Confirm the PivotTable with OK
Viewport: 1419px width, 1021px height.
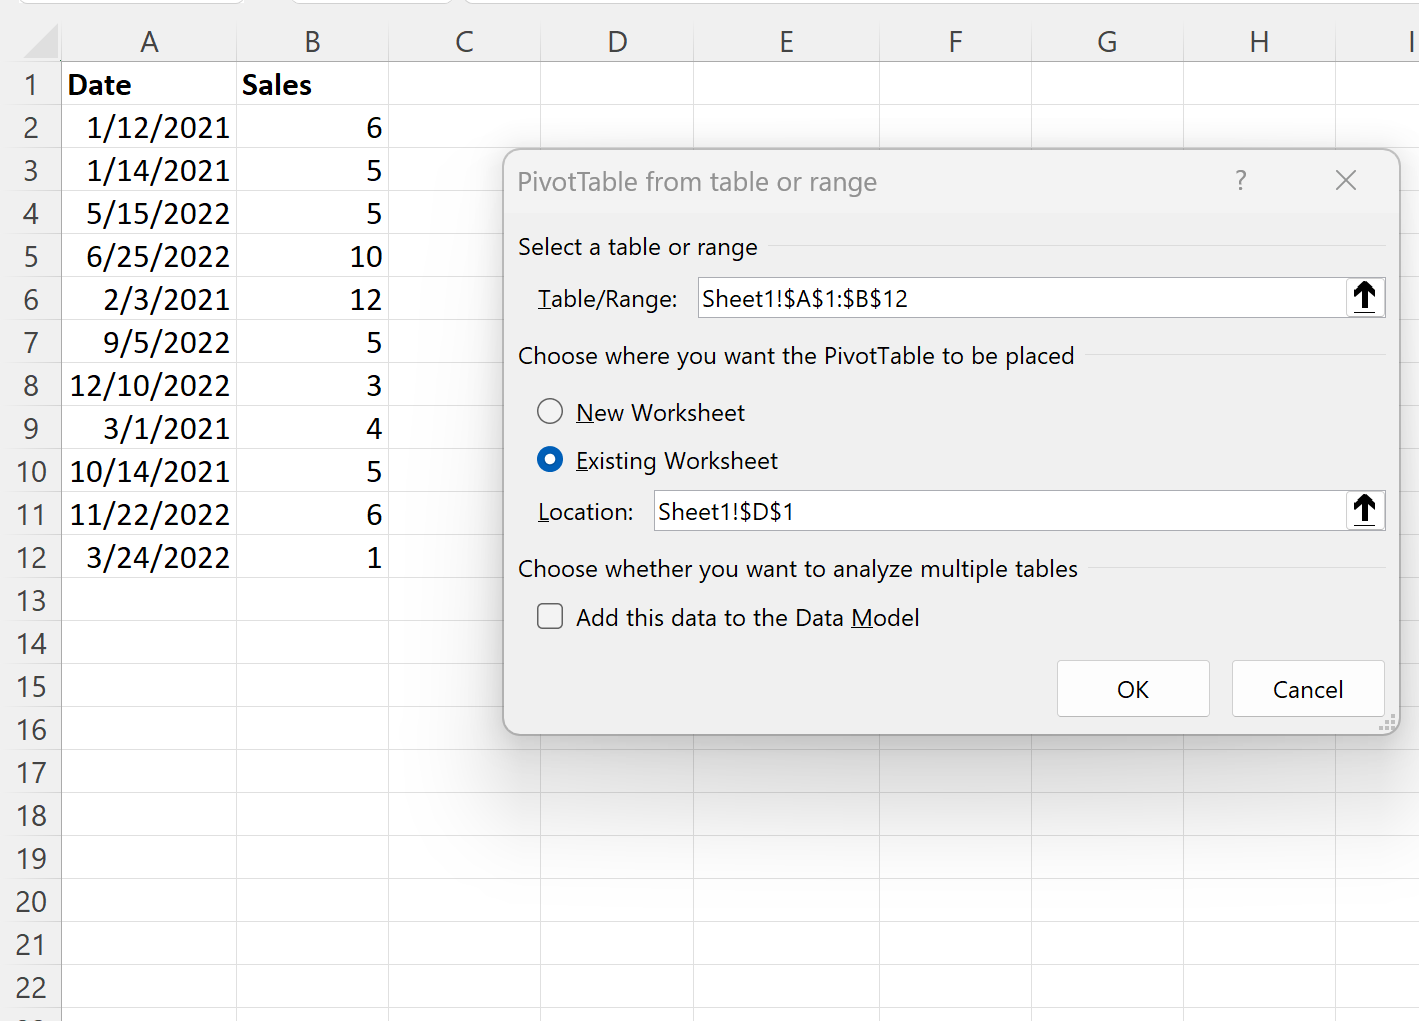point(1133,689)
